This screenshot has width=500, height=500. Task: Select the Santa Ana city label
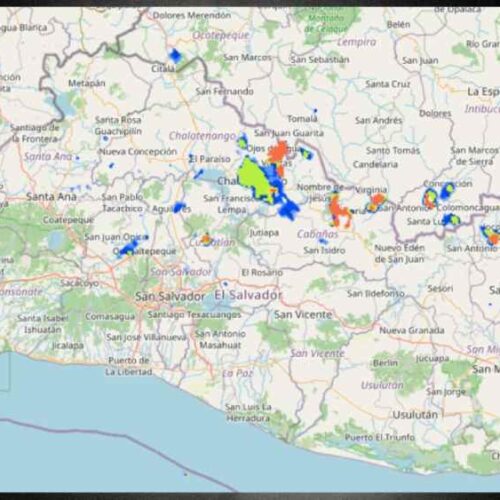[51, 197]
